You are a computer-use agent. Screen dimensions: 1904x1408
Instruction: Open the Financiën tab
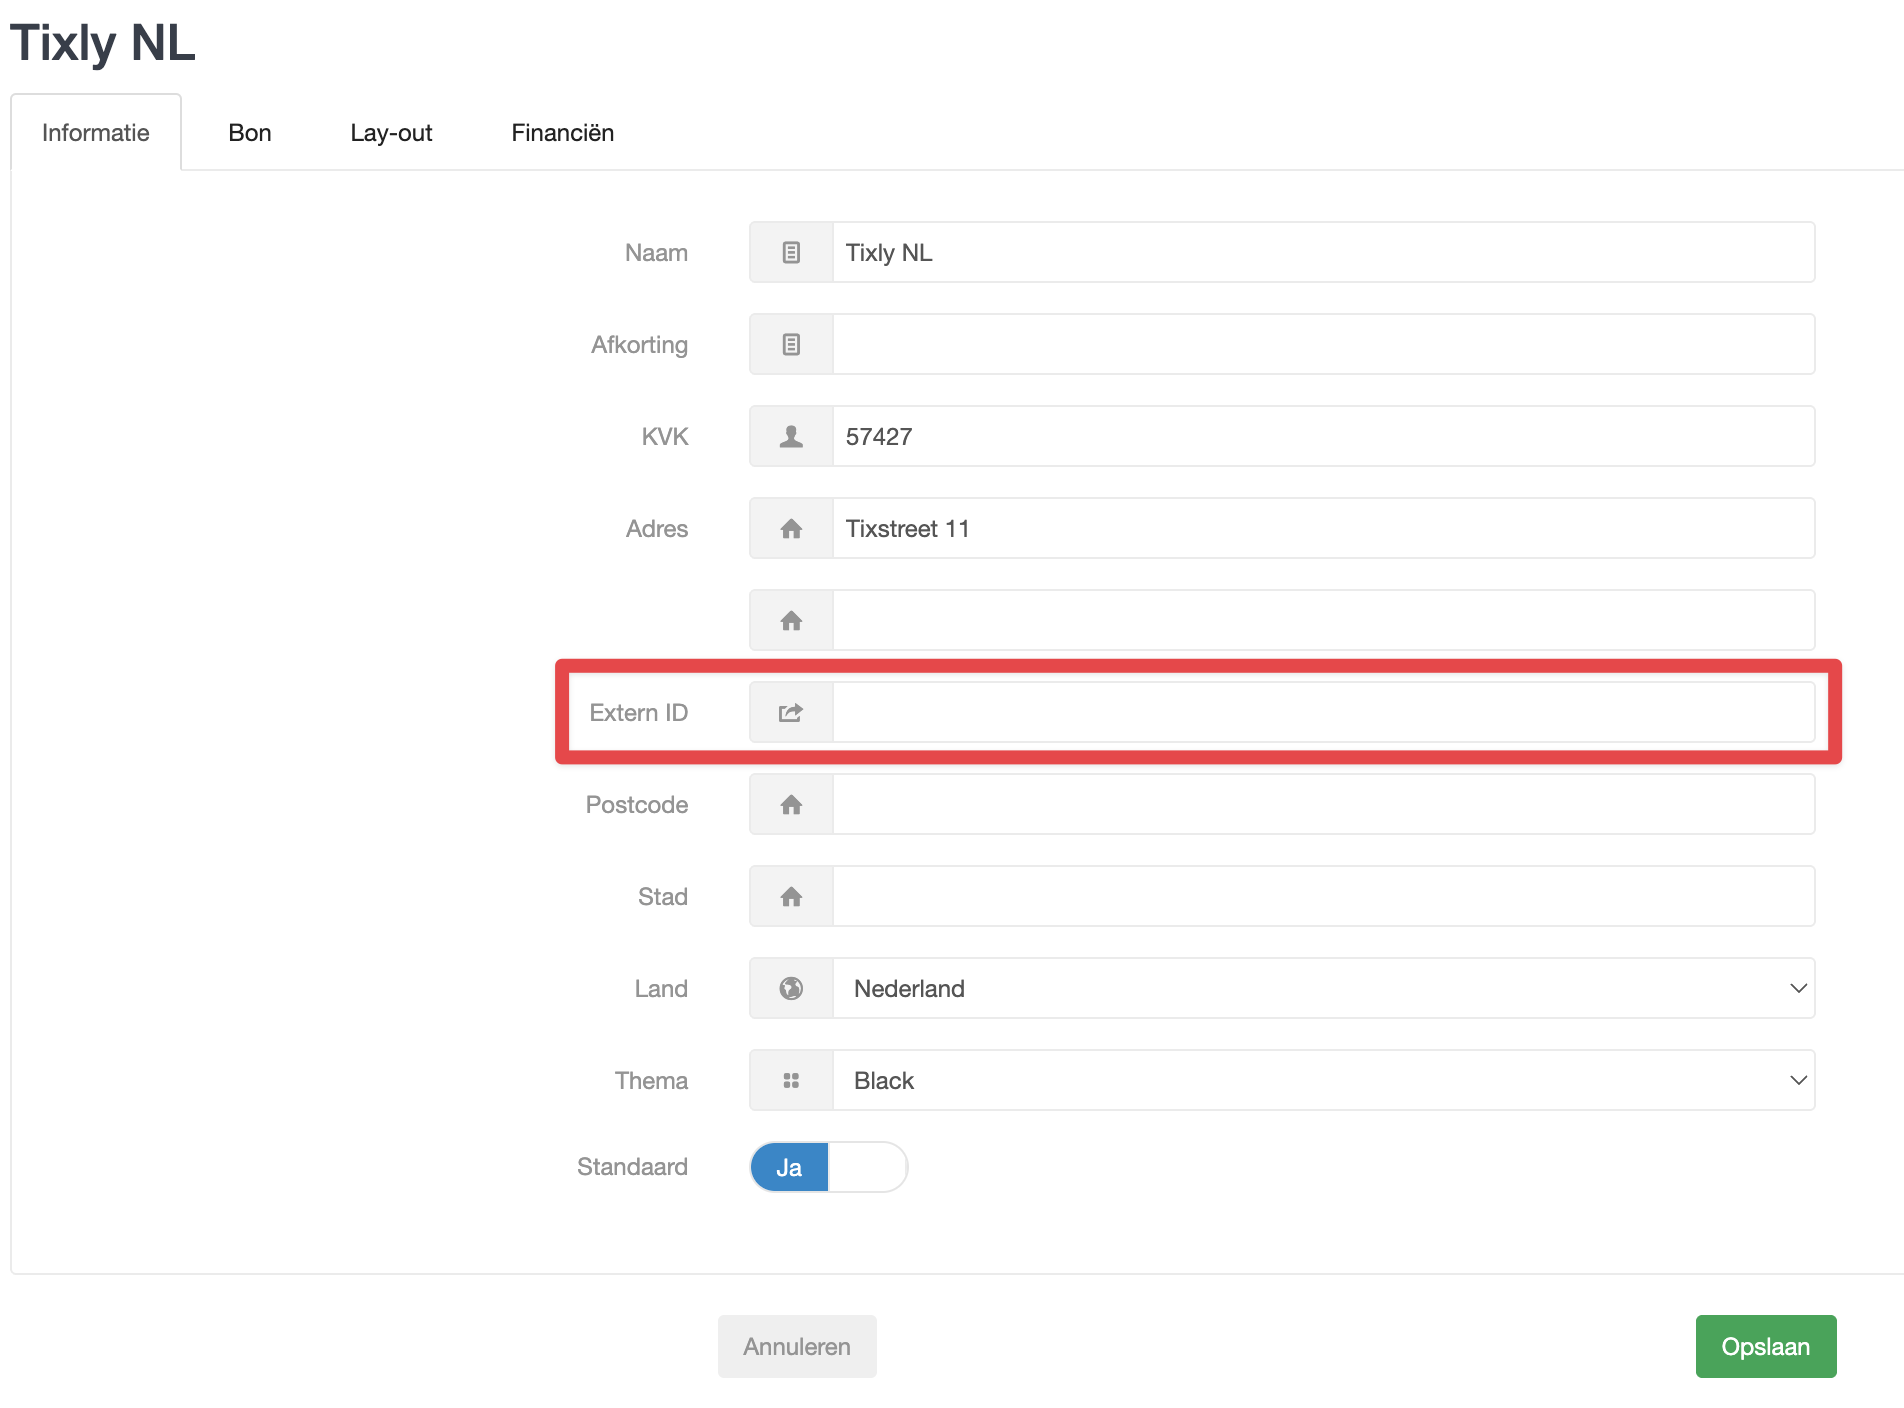[x=563, y=133]
